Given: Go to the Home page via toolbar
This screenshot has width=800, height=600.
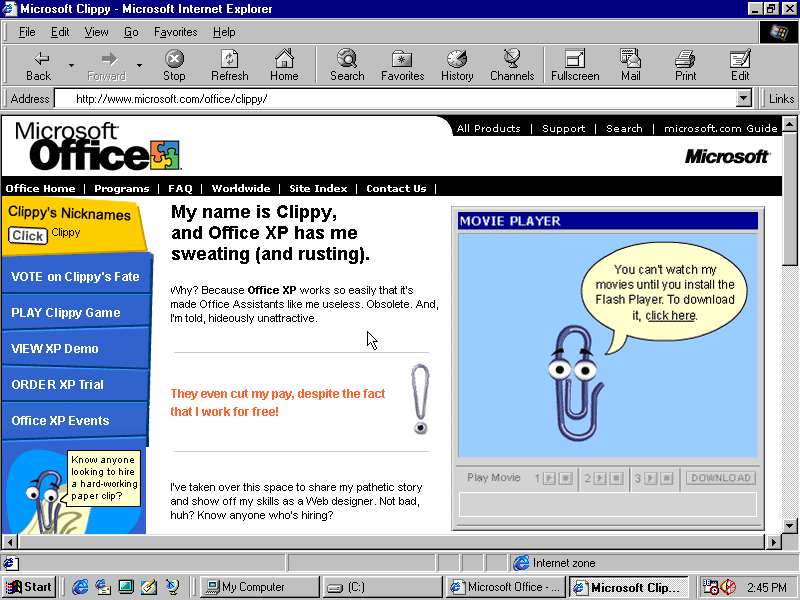Looking at the screenshot, I should [284, 66].
